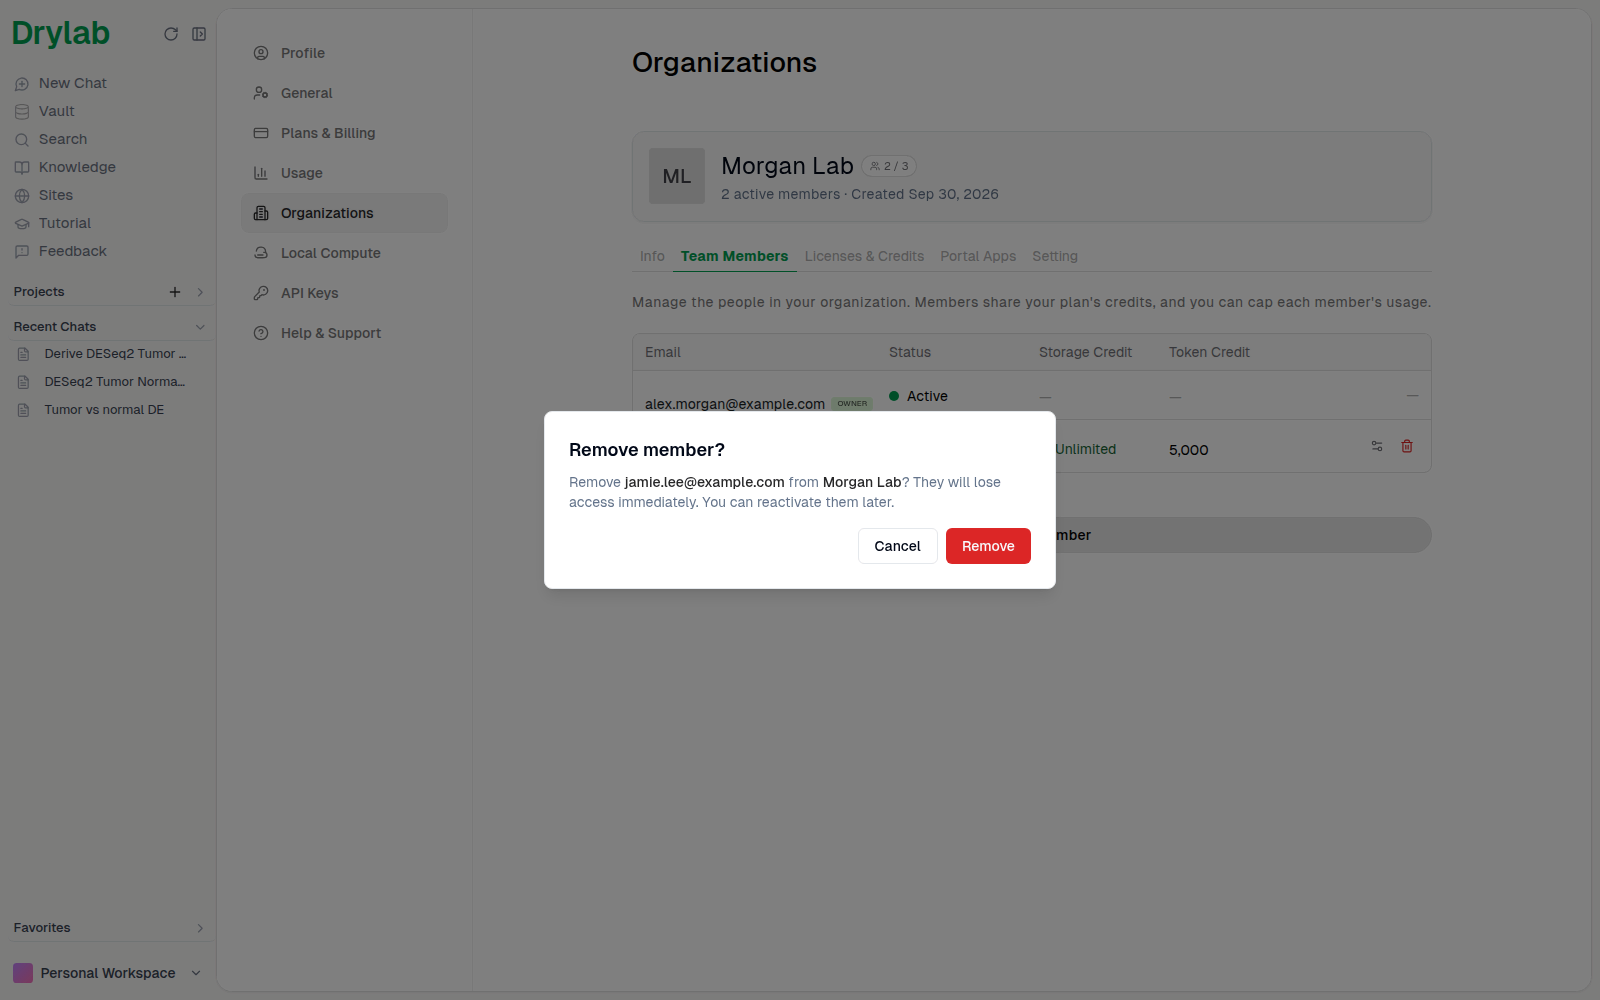Click the 5,000 token credit value
This screenshot has width=1600, height=1000.
pyautogui.click(x=1188, y=450)
